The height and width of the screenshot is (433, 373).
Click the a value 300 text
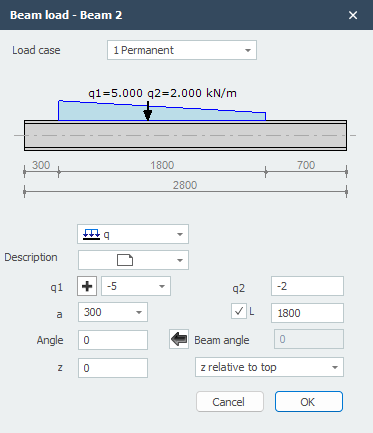point(93,312)
